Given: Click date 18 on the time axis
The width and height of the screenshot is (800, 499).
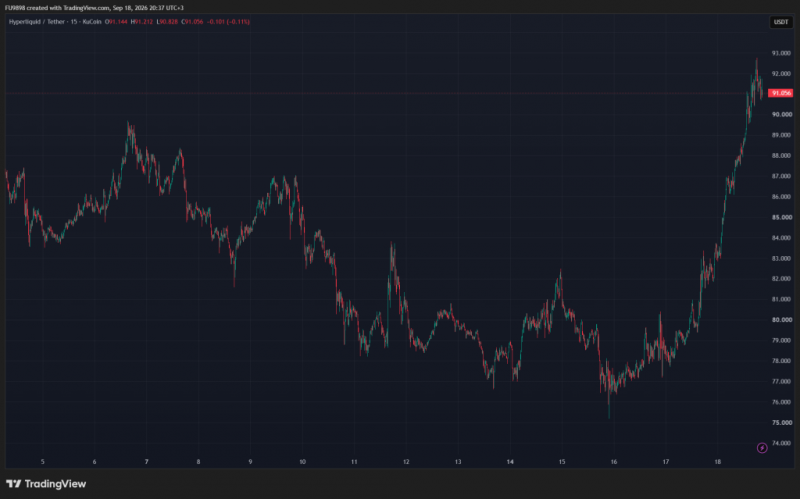Looking at the screenshot, I should [717, 462].
